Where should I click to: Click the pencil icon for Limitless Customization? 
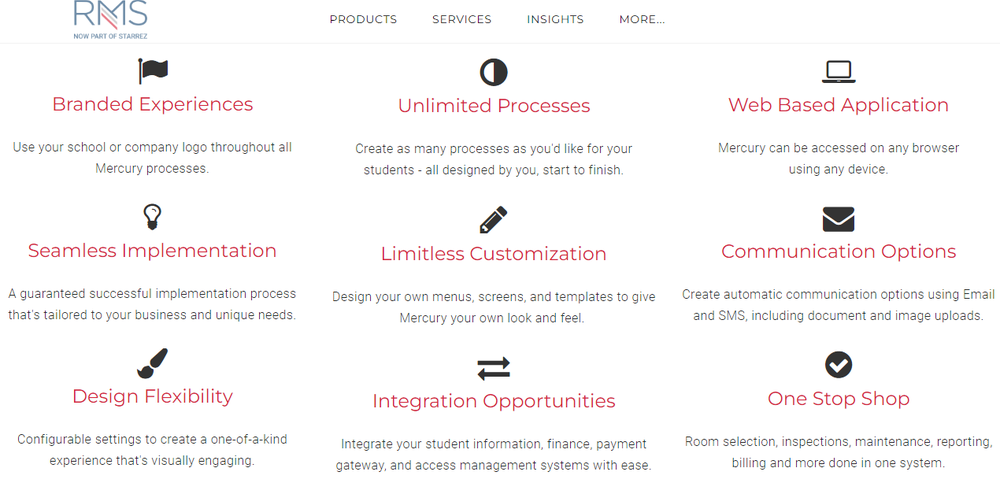pyautogui.click(x=494, y=220)
